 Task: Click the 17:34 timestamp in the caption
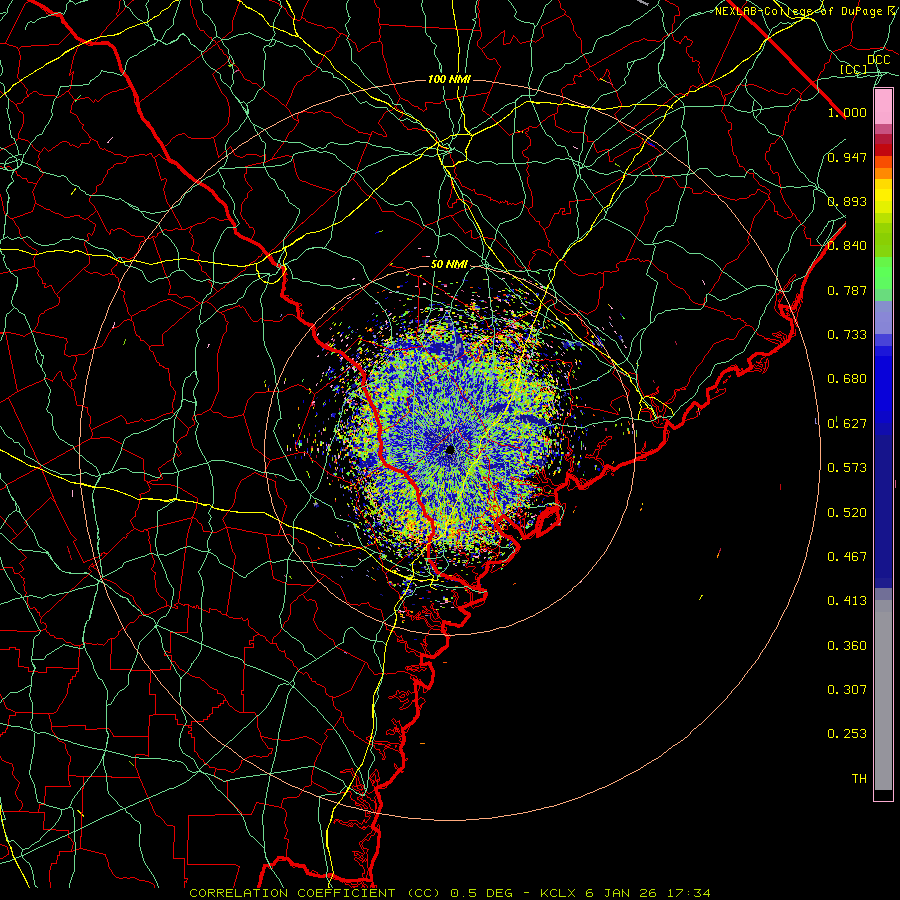tap(688, 893)
